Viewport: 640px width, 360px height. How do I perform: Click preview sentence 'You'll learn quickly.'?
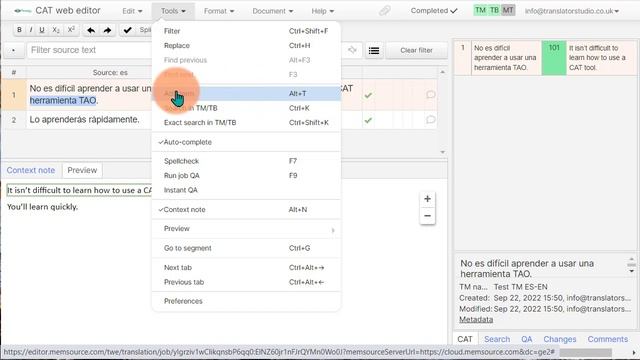[42, 207]
